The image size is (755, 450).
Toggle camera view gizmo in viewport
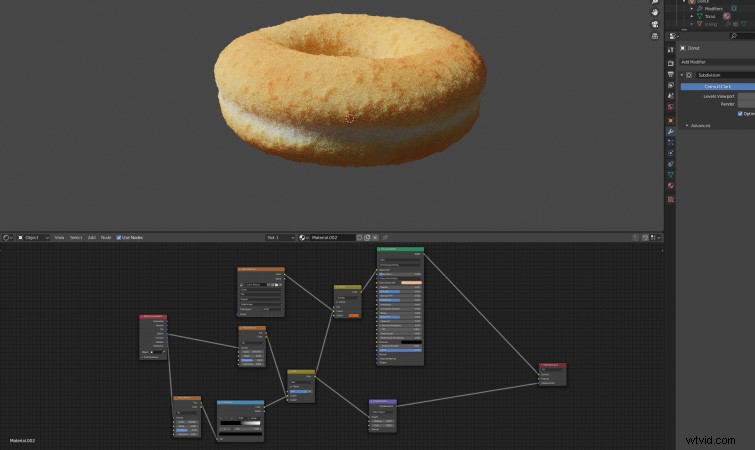tap(655, 24)
